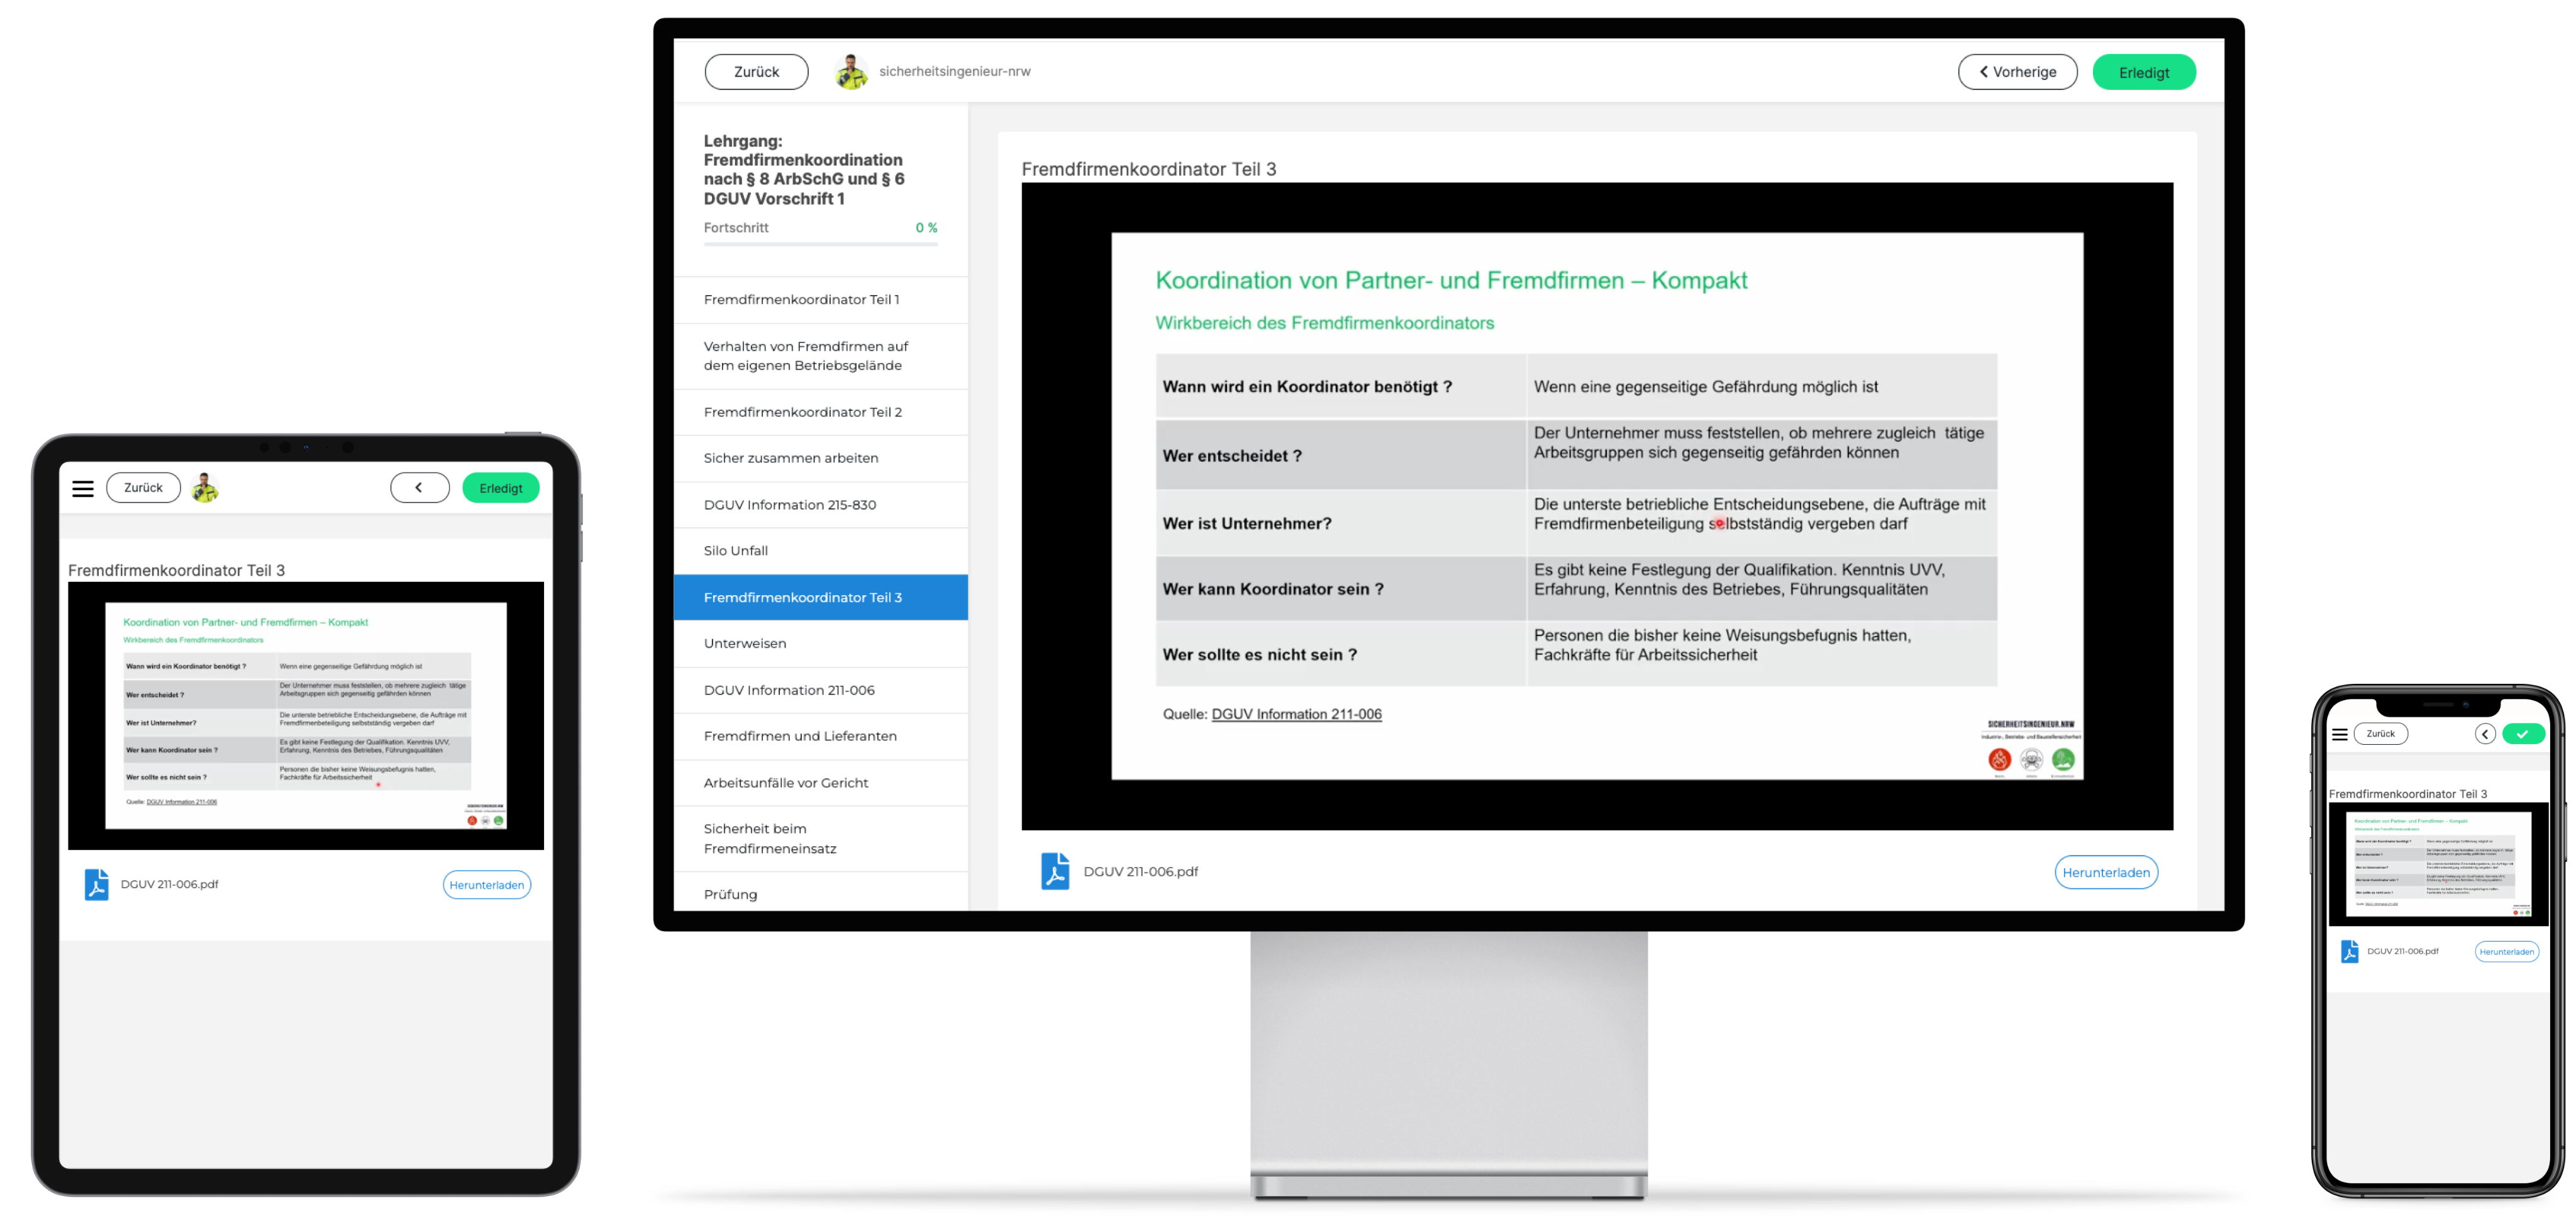Click the red logo icon on slide
Screen dimensions: 2576x1228
tap(1999, 760)
